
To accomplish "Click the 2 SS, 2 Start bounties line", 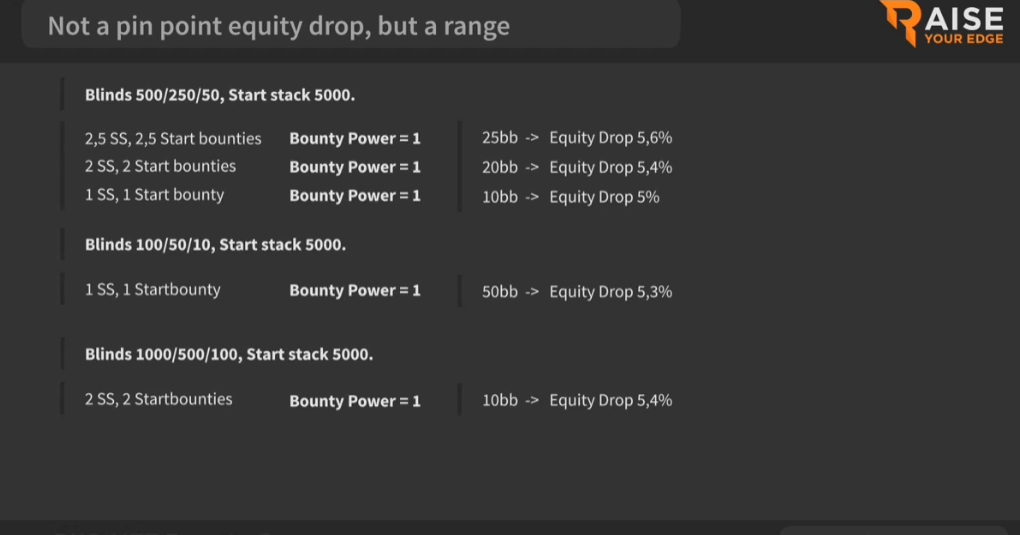I will tap(160, 167).
